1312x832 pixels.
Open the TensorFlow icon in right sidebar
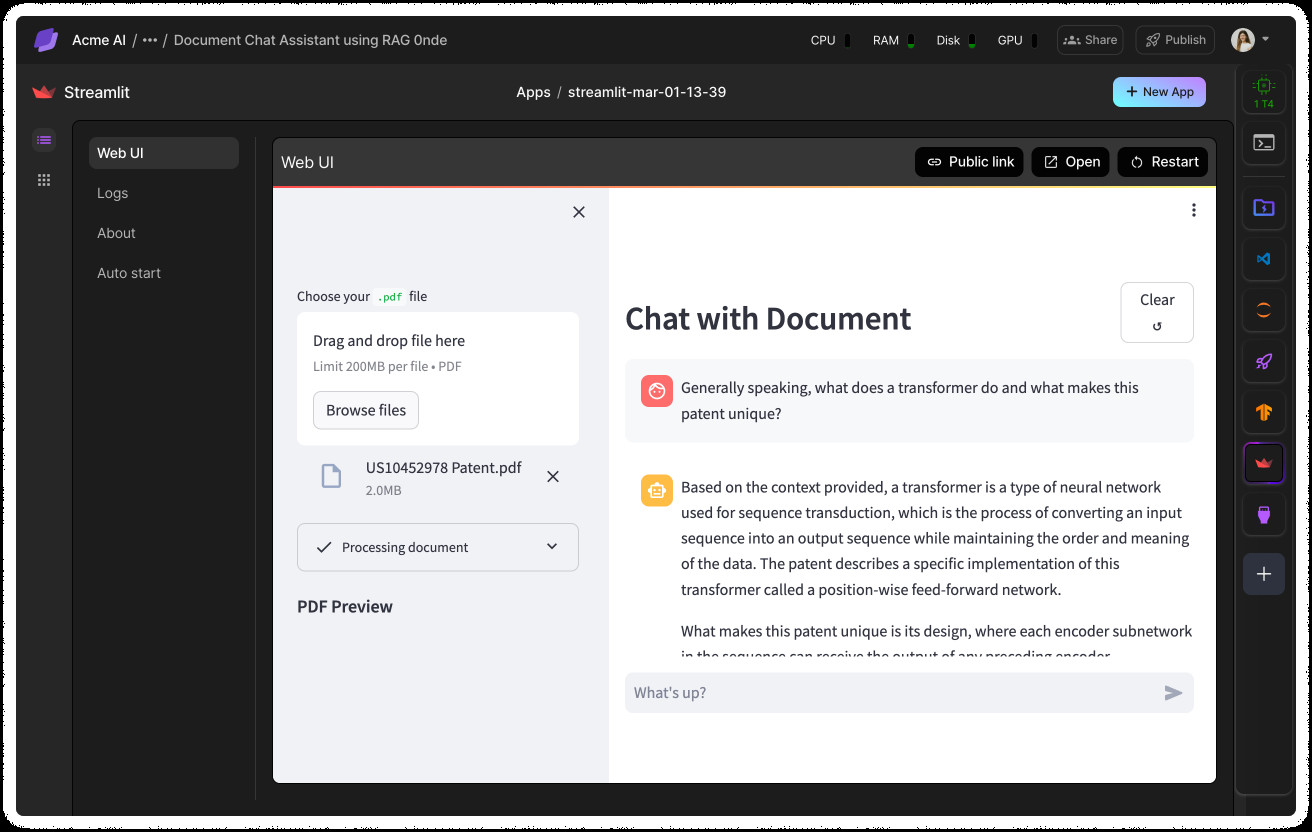tap(1264, 411)
